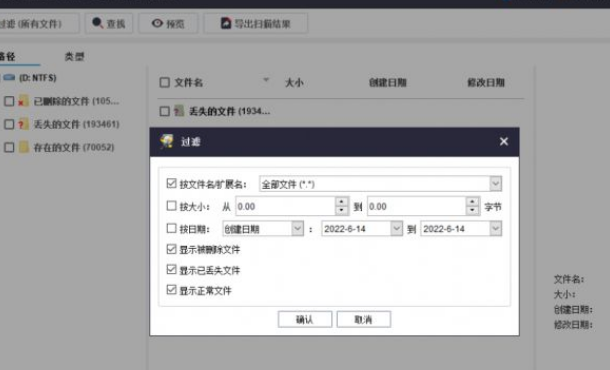
Task: Check the 丢失的文件 row checkbox in list
Action: pyautogui.click(x=165, y=111)
